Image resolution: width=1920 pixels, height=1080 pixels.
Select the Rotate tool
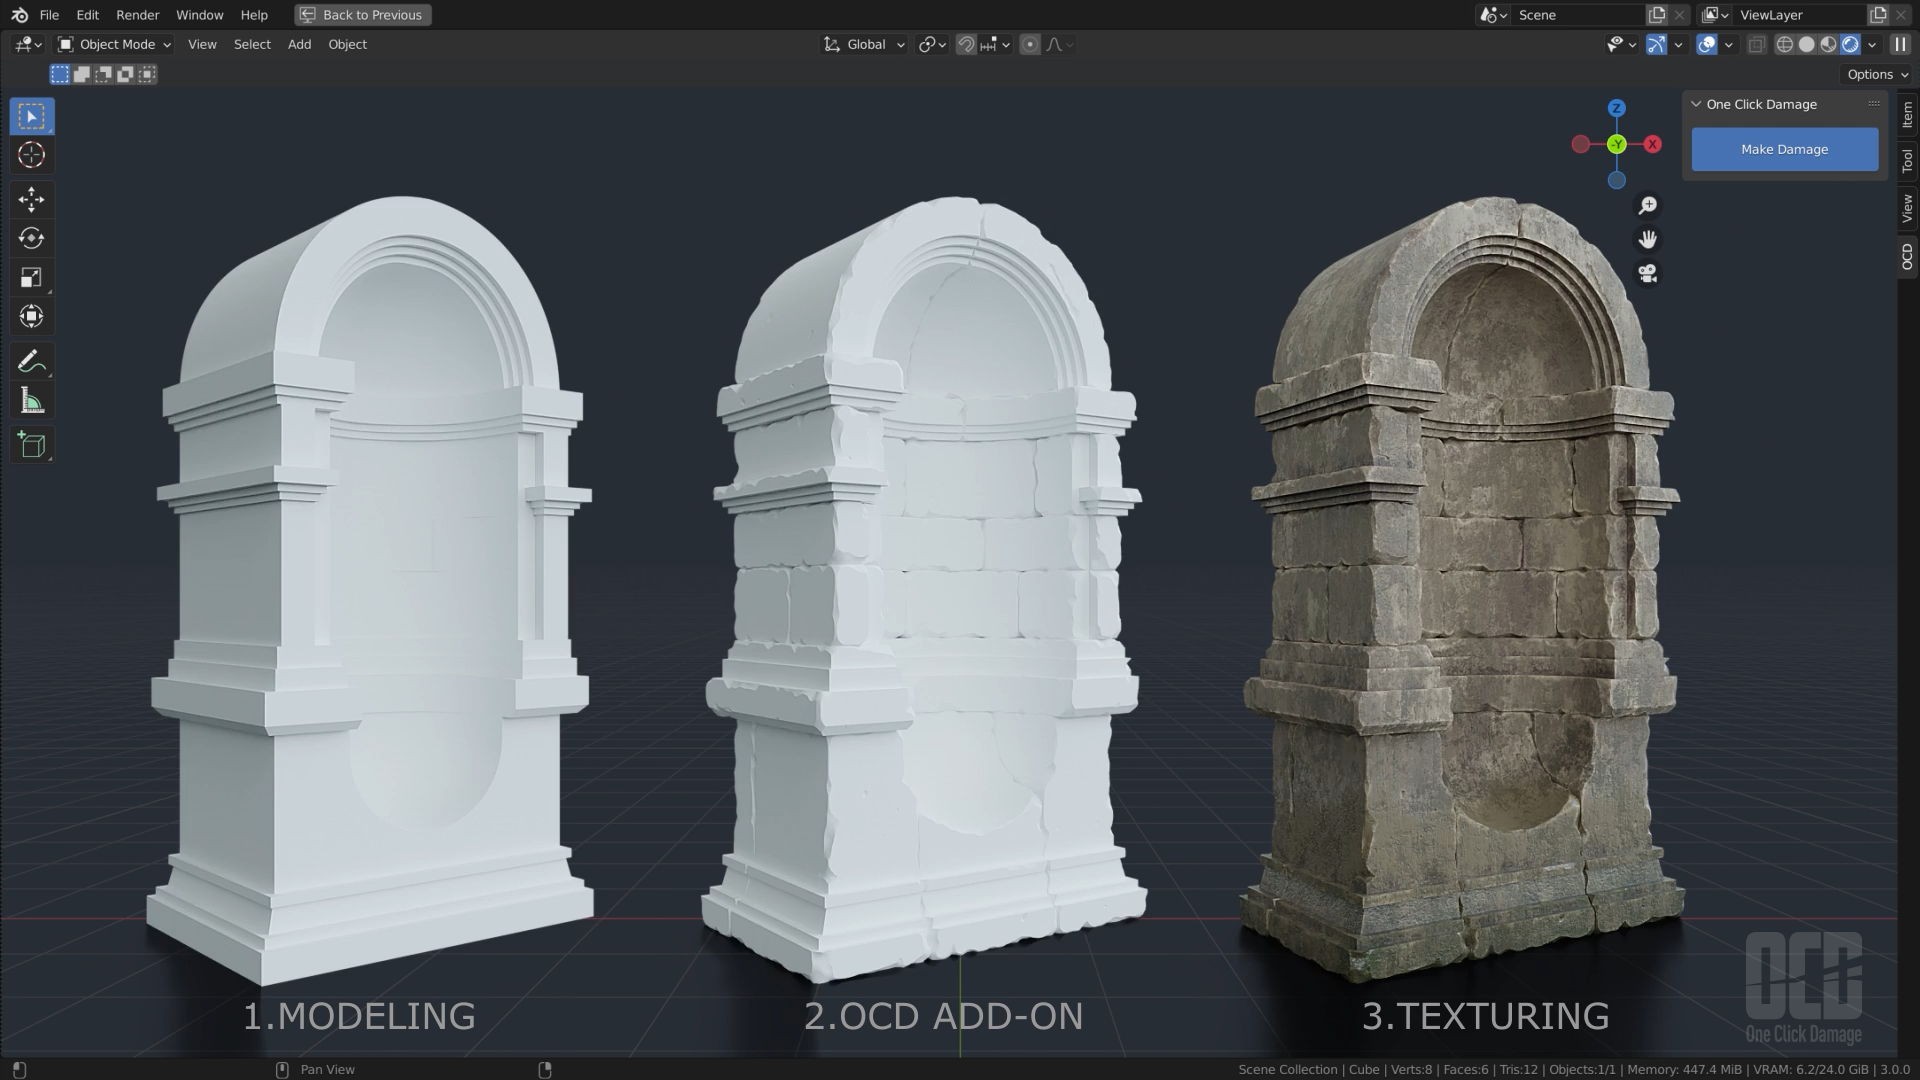click(31, 238)
